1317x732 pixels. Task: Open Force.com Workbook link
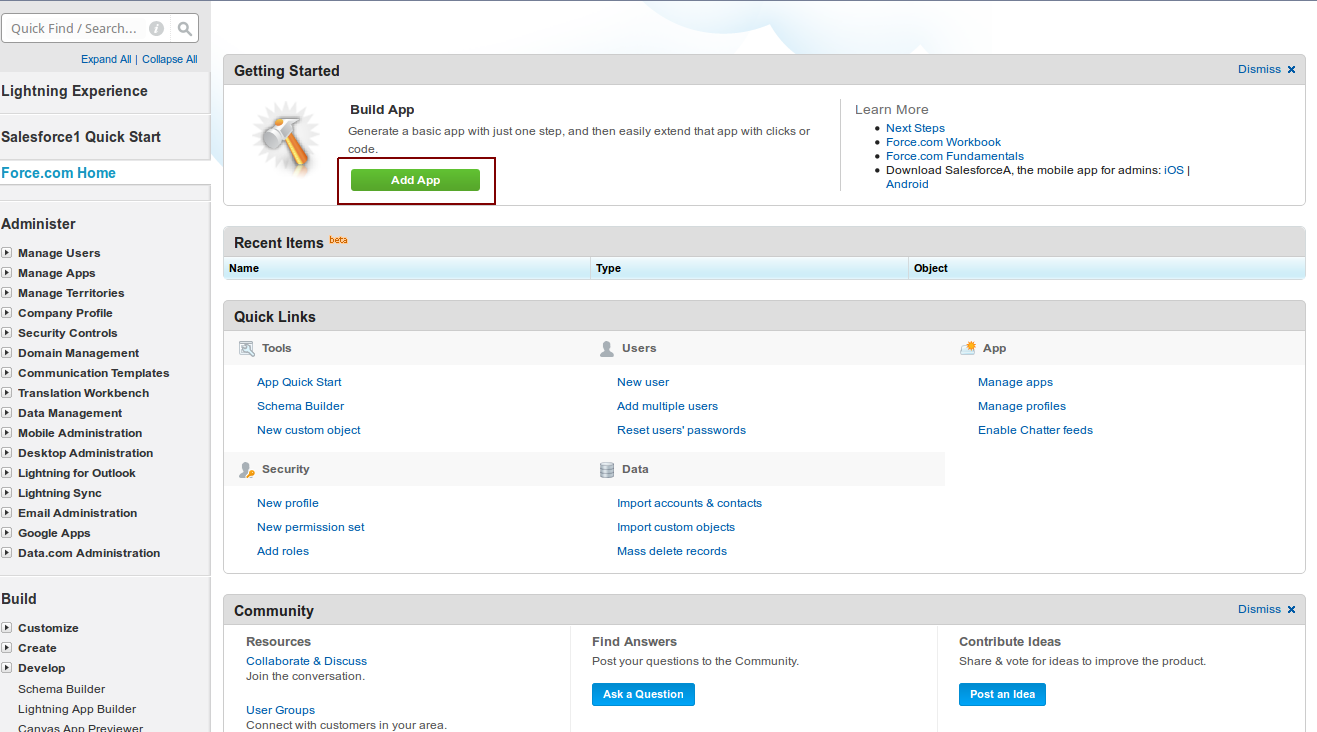[x=943, y=142]
